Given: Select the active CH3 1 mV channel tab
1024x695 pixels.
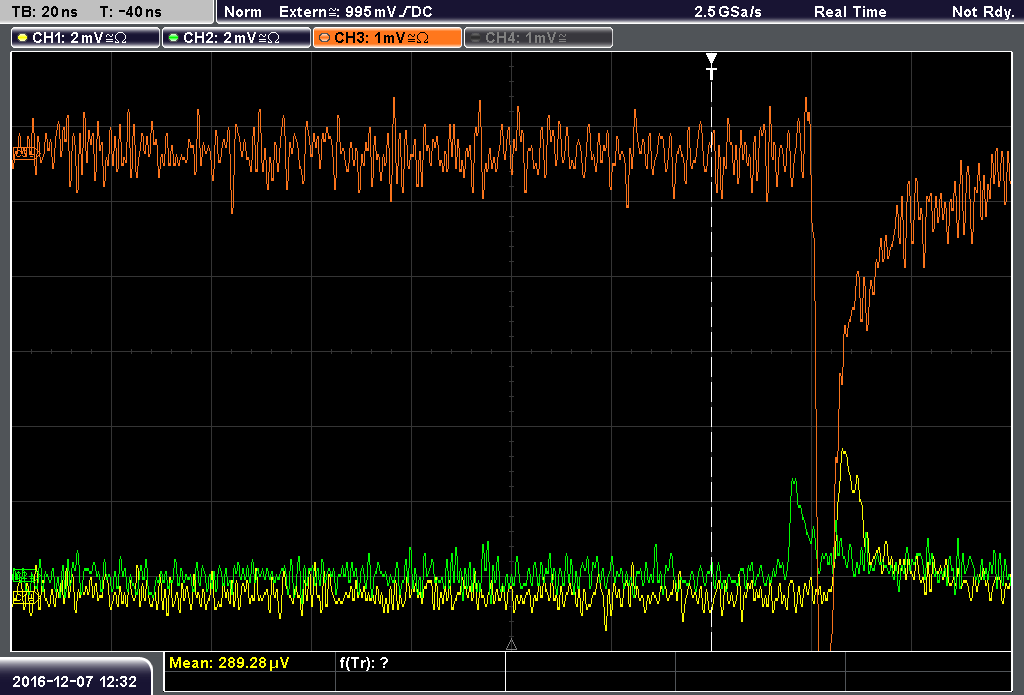Looking at the screenshot, I should click(387, 38).
